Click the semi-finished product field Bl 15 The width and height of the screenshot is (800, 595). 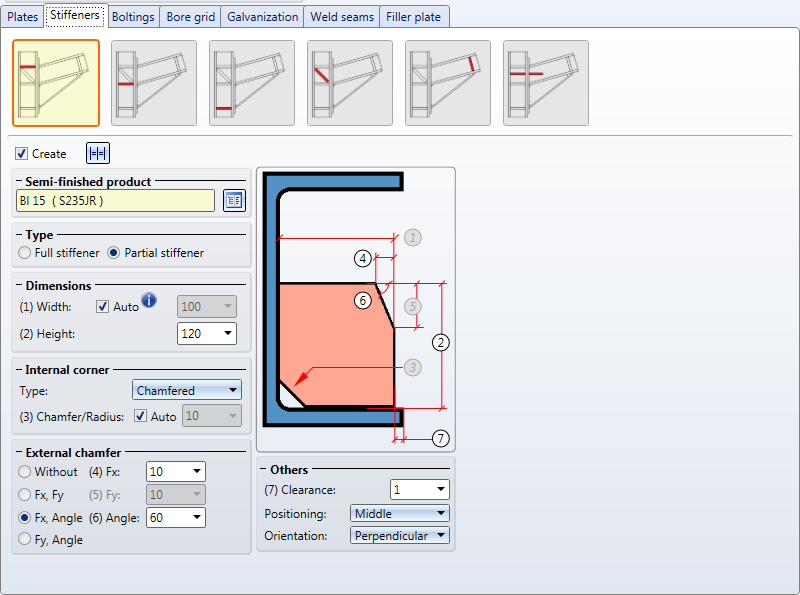coord(115,201)
